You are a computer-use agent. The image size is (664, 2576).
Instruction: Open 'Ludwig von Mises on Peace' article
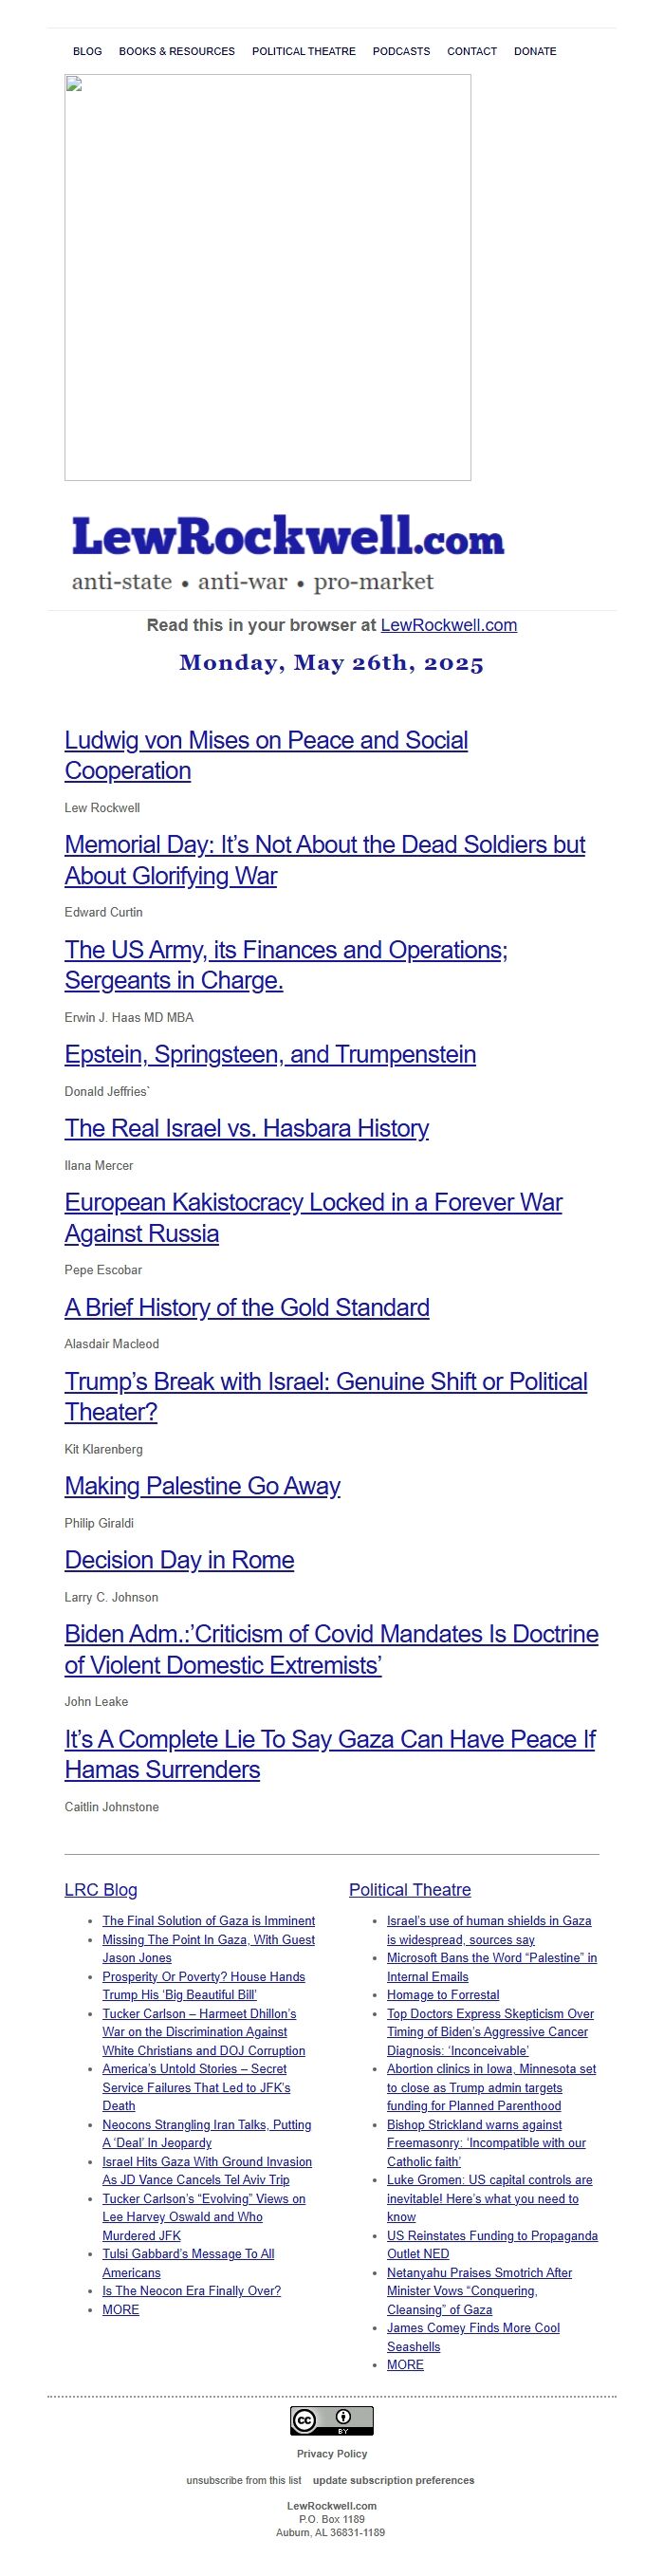point(266,755)
